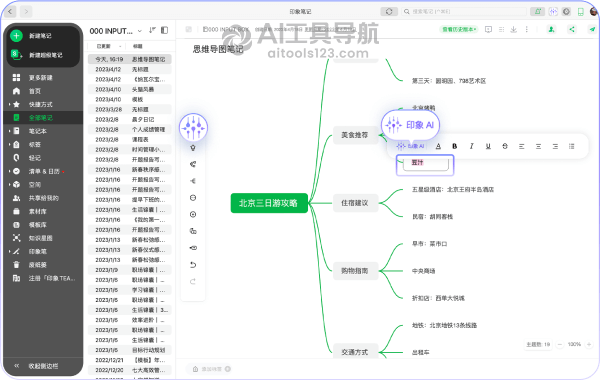Expand the 清单 & 日历 arrow
This screenshot has width=600, height=381.
tap(10, 171)
